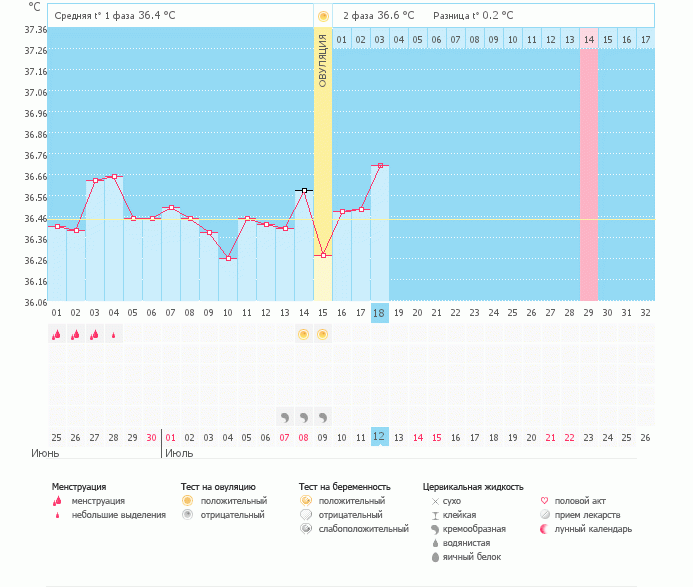The image size is (693, 587).
Task: Select the positive ovulation test icon on day 15
Action: tap(323, 335)
